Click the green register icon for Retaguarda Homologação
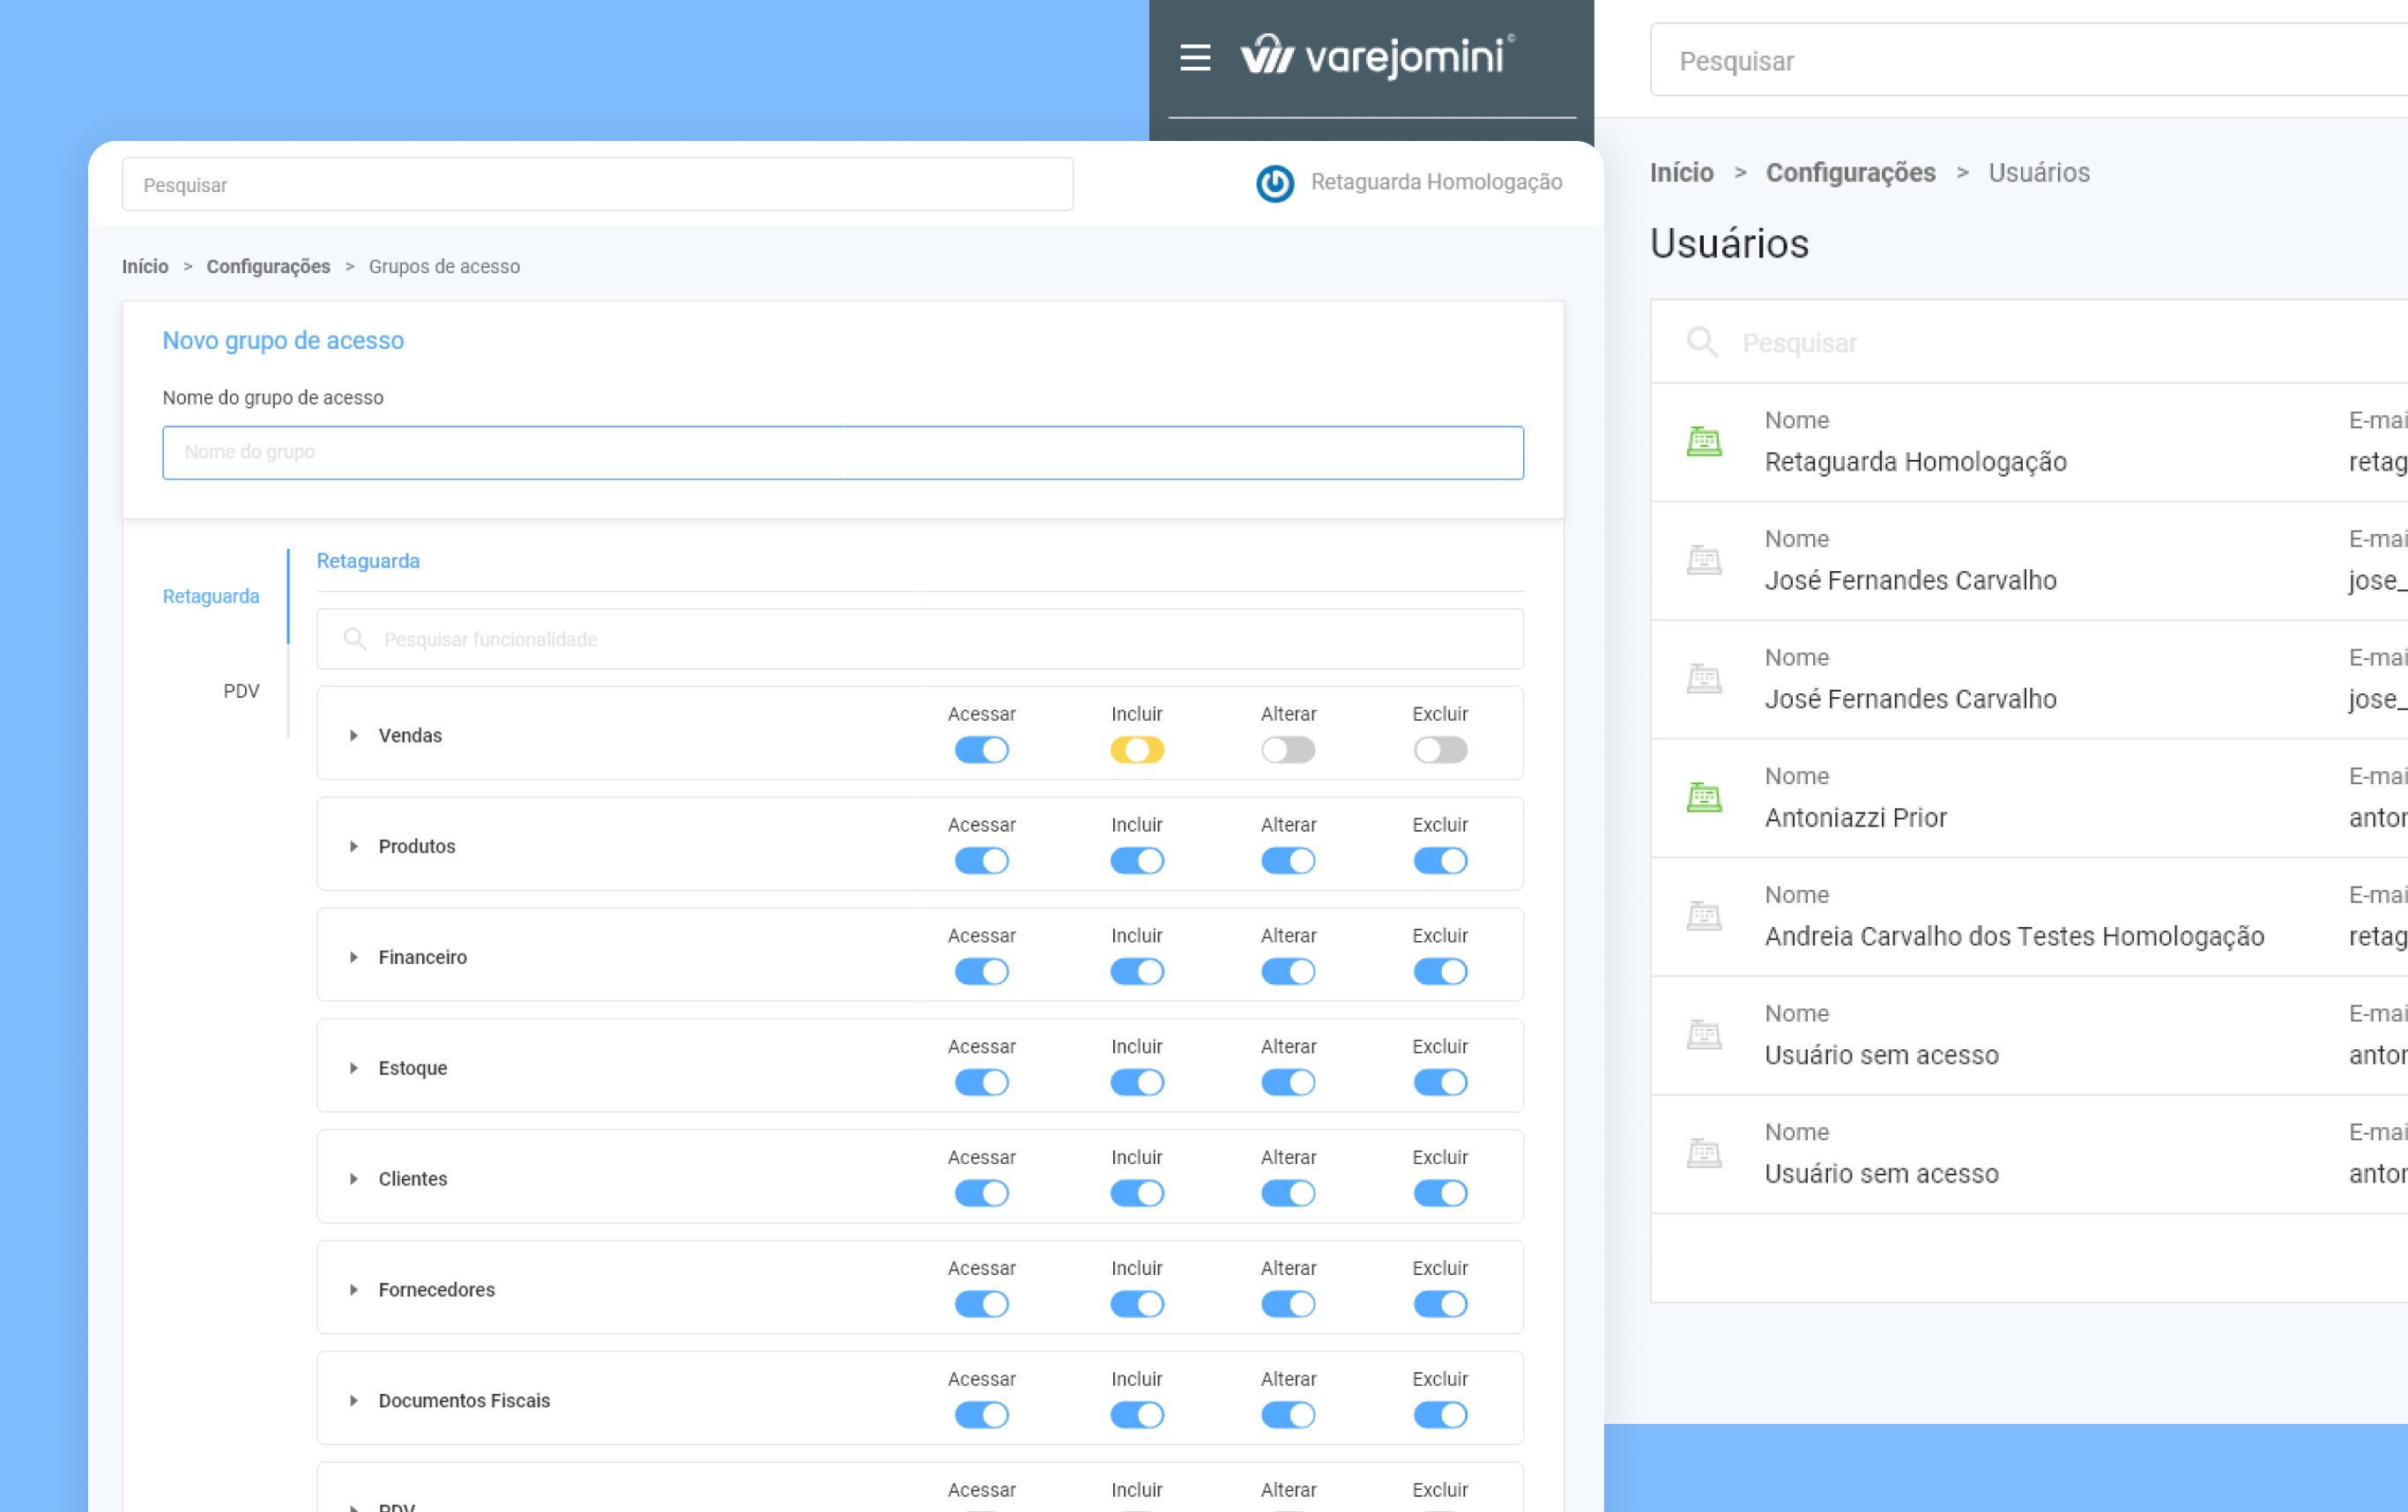 (x=1704, y=441)
